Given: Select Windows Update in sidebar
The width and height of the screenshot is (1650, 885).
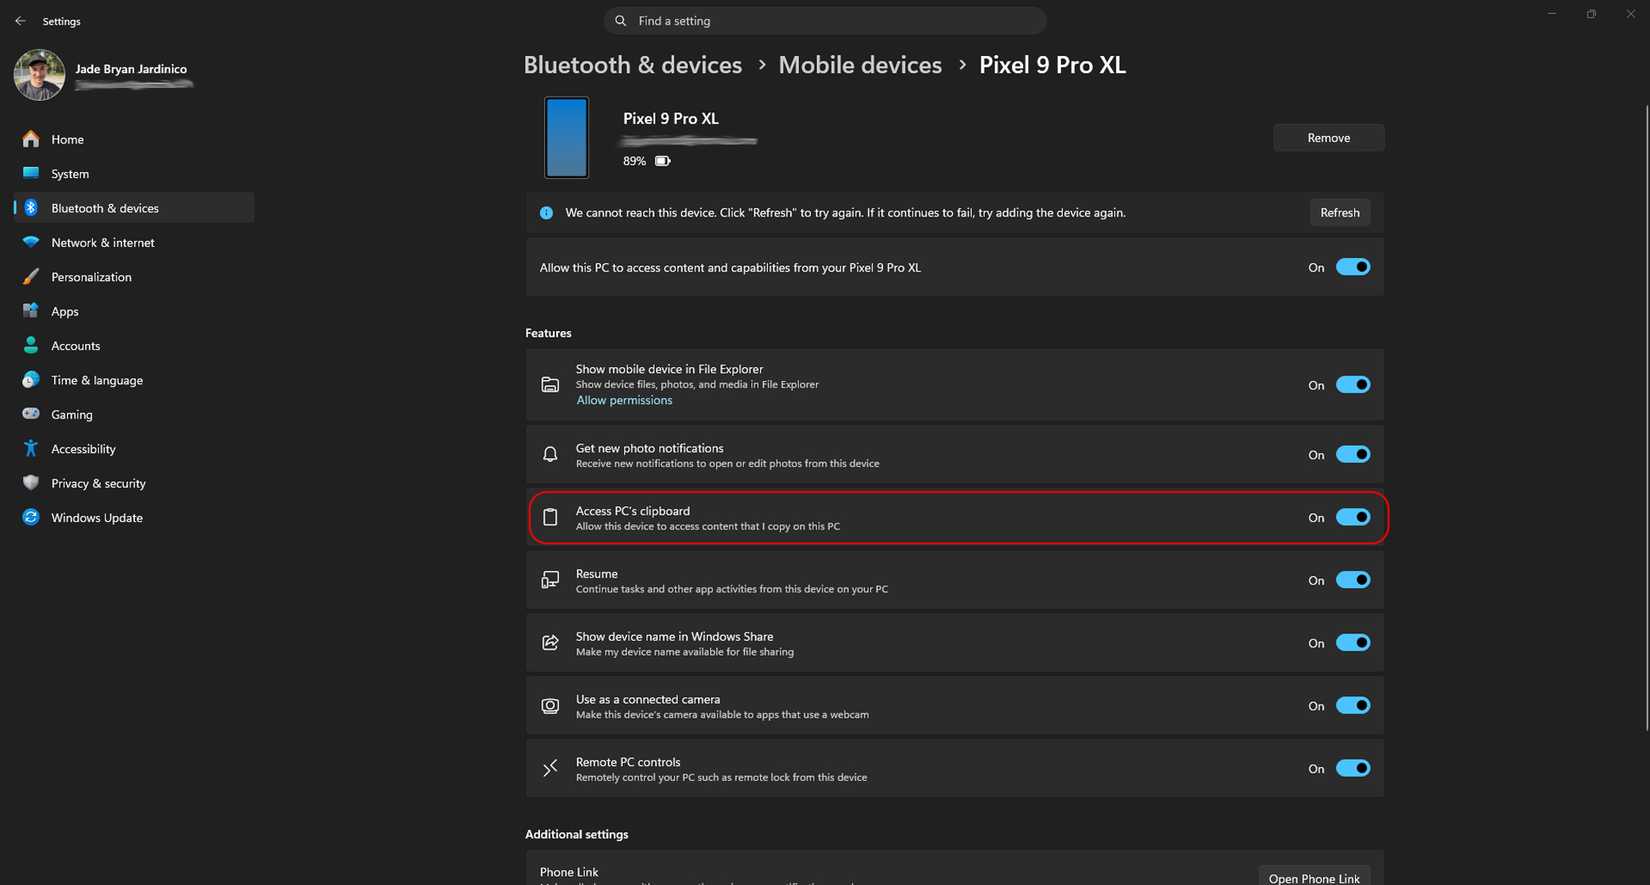Looking at the screenshot, I should pyautogui.click(x=134, y=517).
